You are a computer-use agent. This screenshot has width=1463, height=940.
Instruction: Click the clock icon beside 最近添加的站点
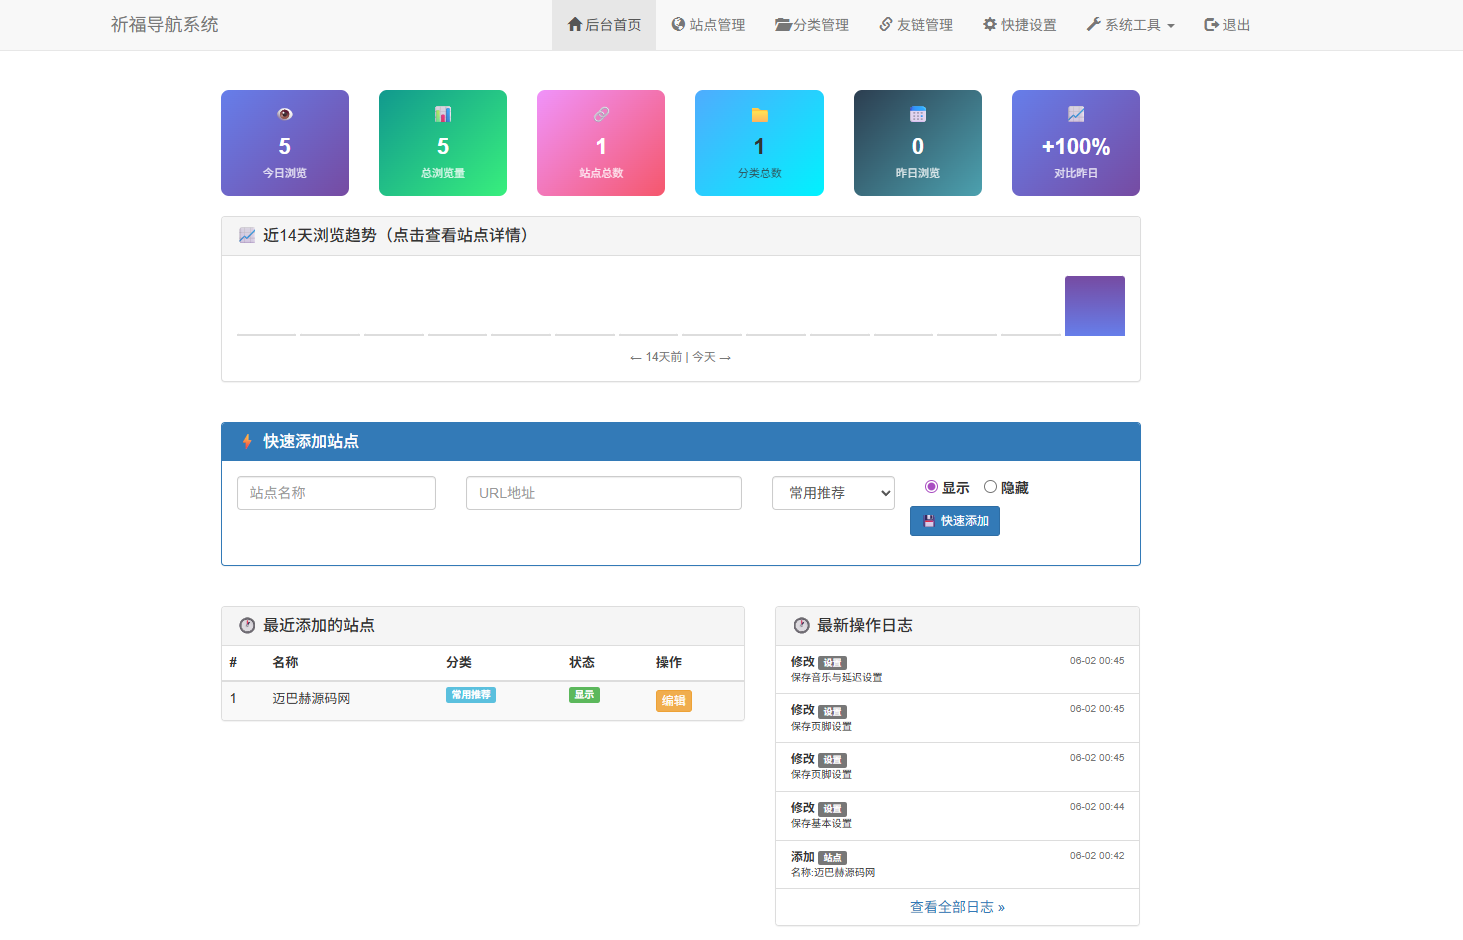[247, 625]
